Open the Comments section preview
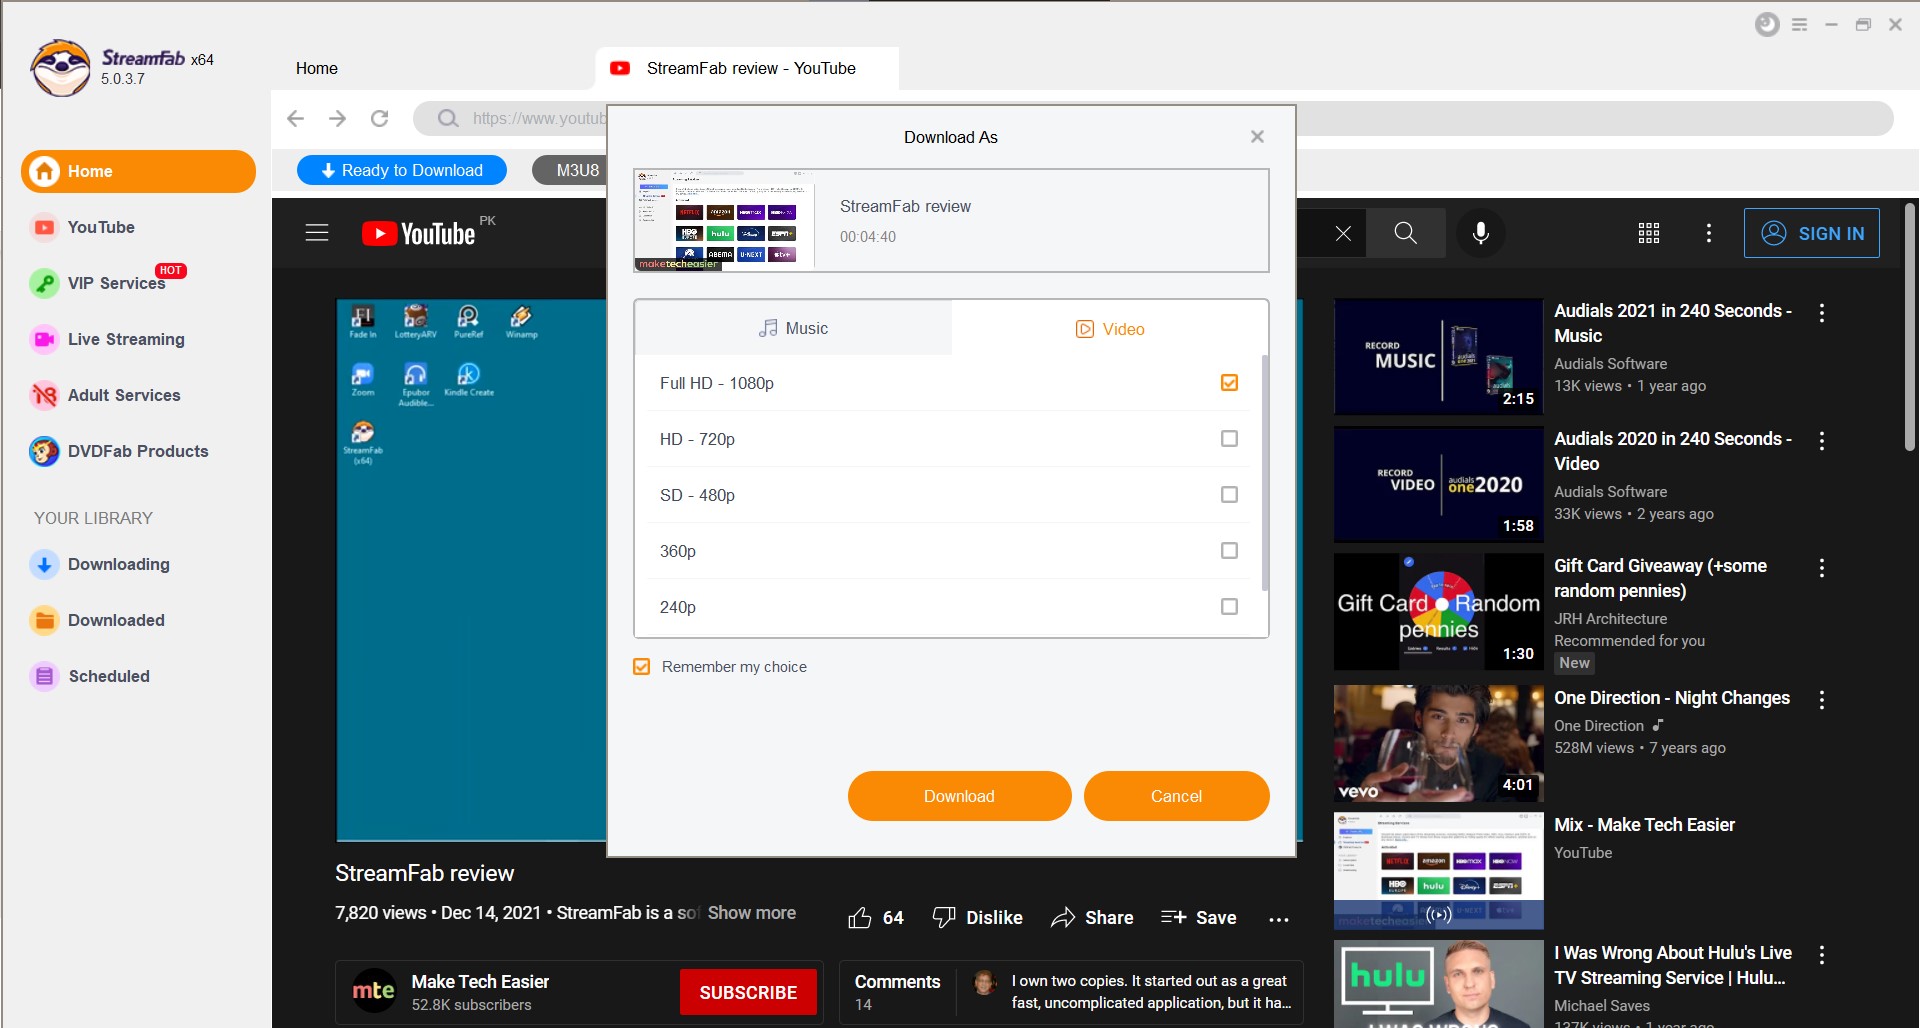 pyautogui.click(x=1070, y=992)
